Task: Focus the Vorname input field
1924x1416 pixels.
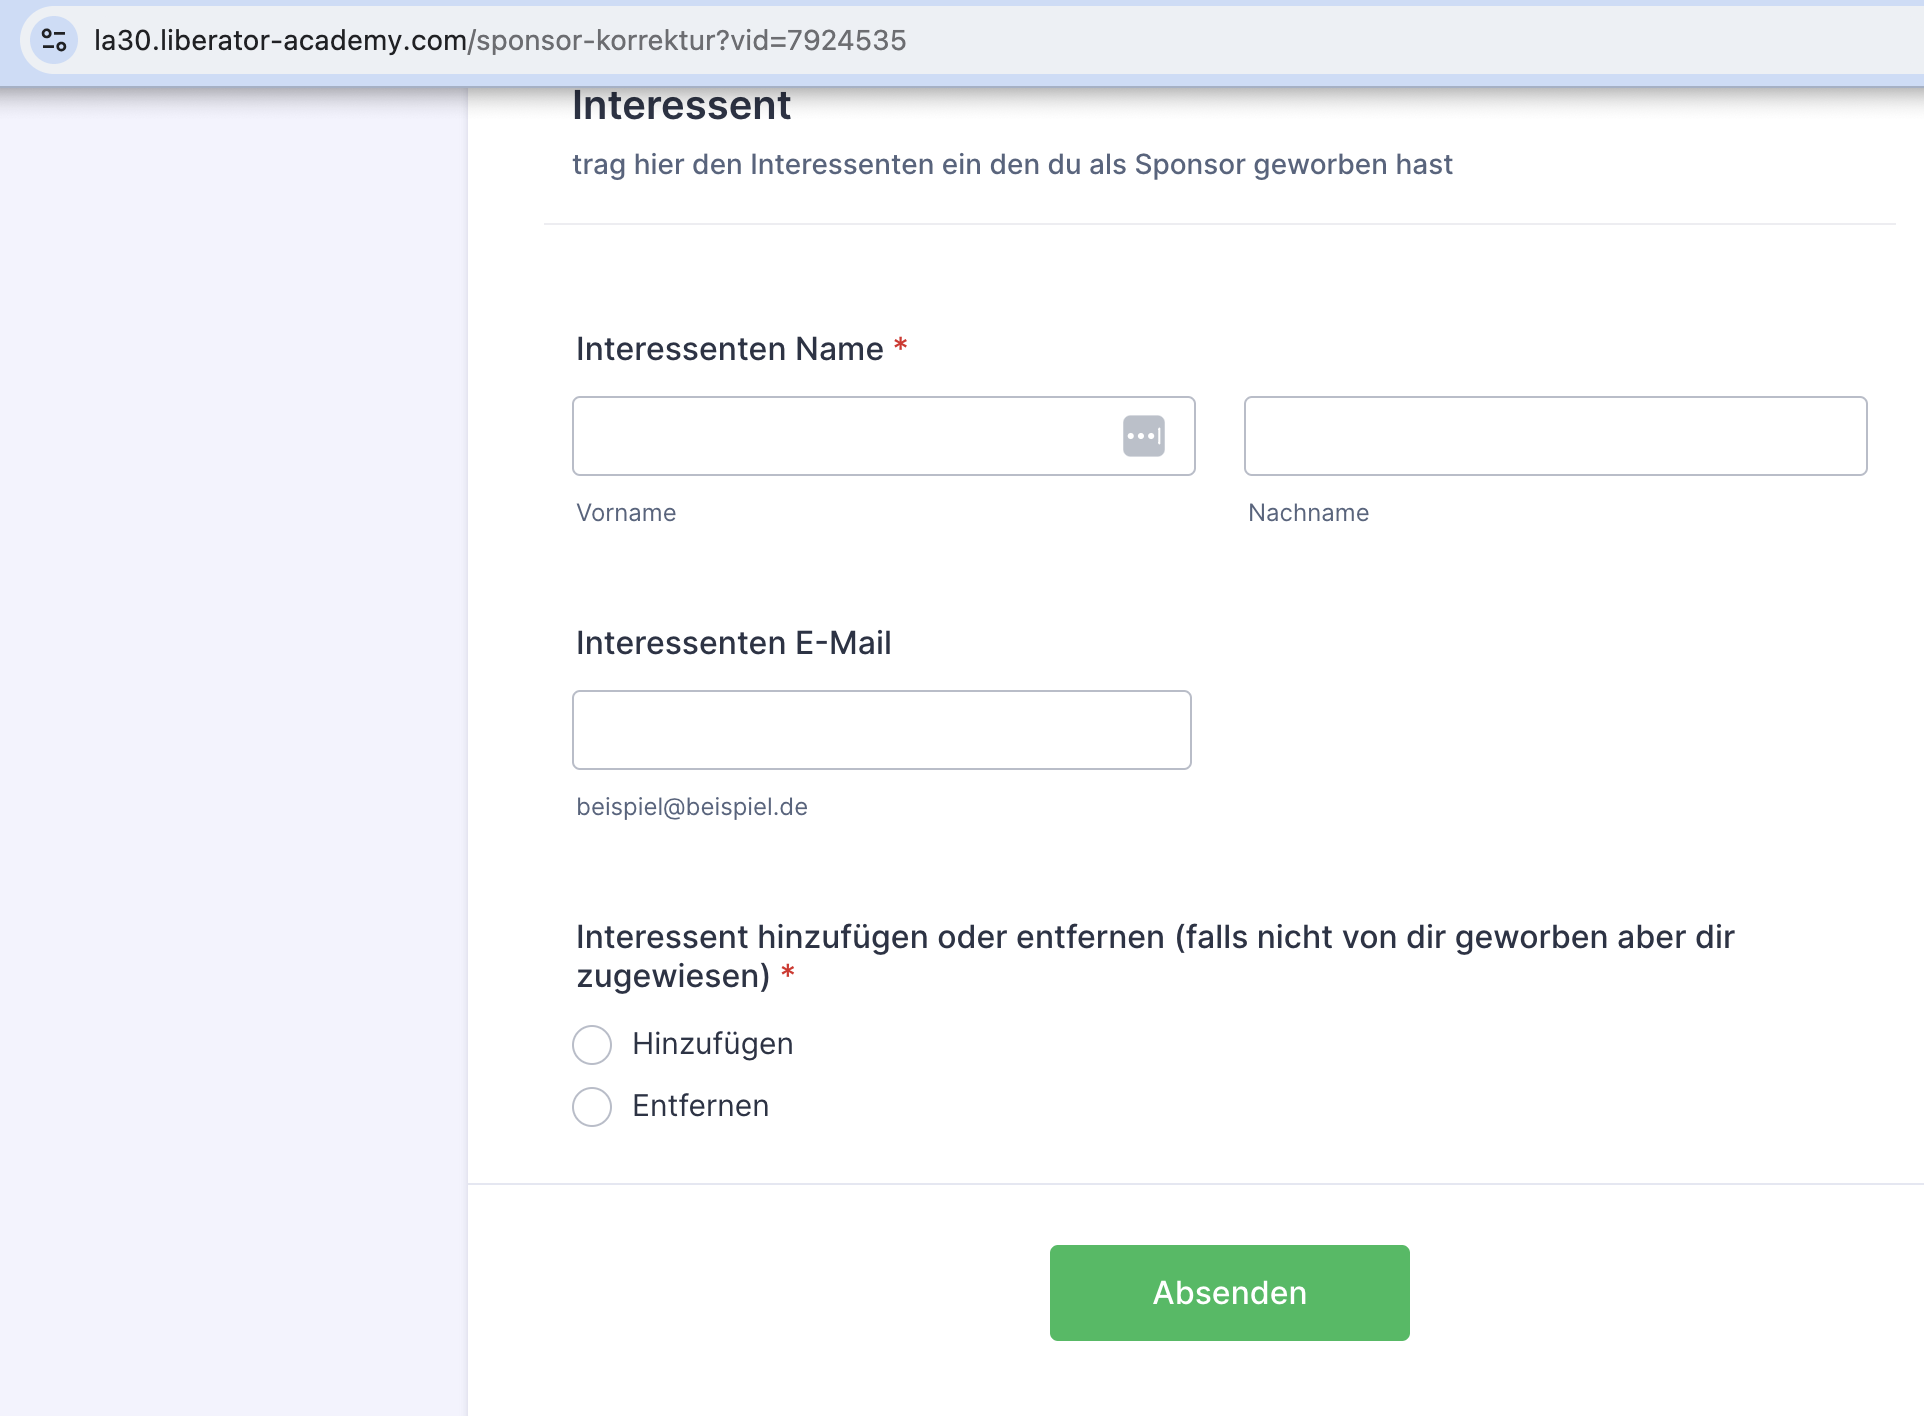Action: (840, 436)
